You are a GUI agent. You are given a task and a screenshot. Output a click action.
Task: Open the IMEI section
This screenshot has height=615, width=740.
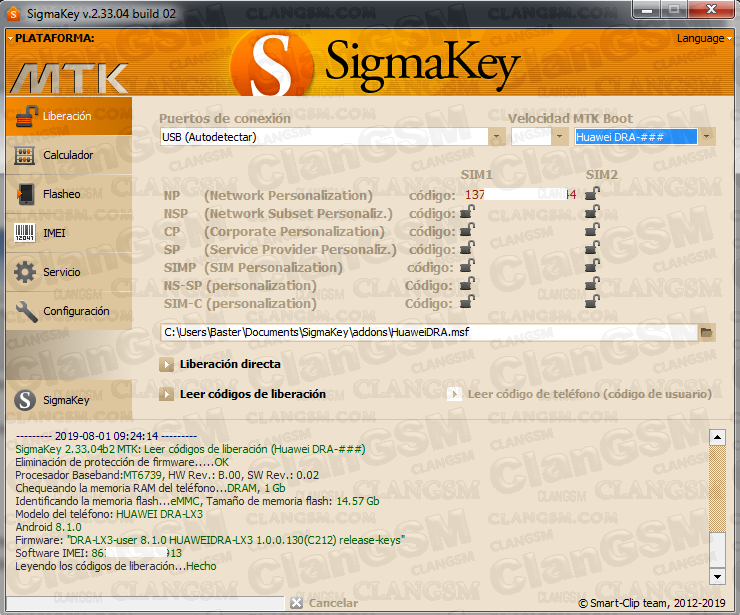(x=69, y=233)
